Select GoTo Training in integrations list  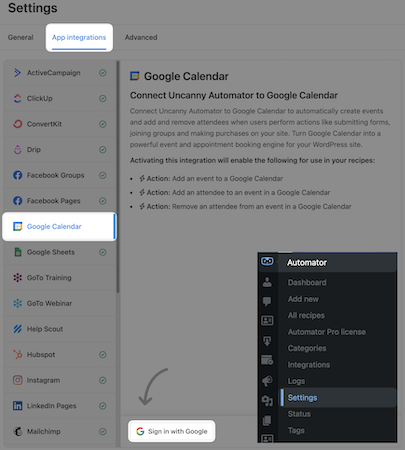coord(60,278)
